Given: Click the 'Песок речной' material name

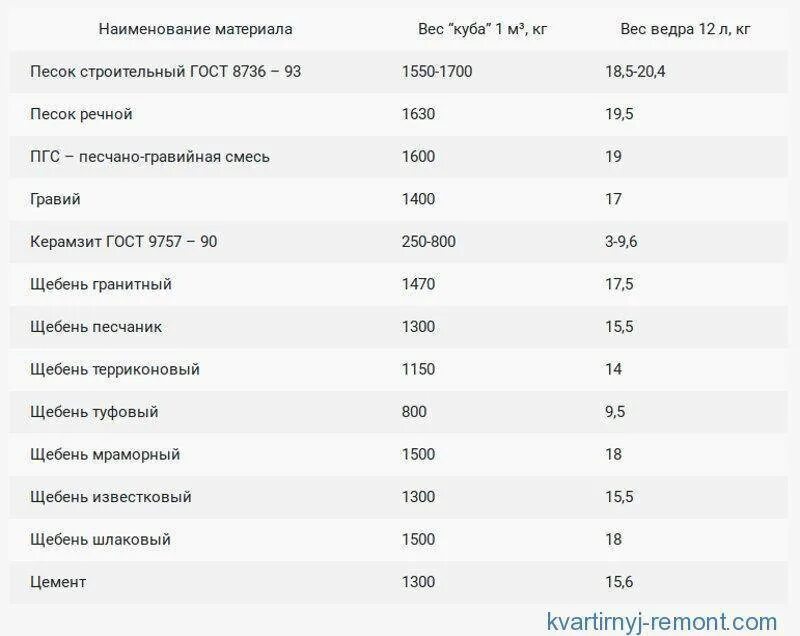Looking at the screenshot, I should 81,114.
